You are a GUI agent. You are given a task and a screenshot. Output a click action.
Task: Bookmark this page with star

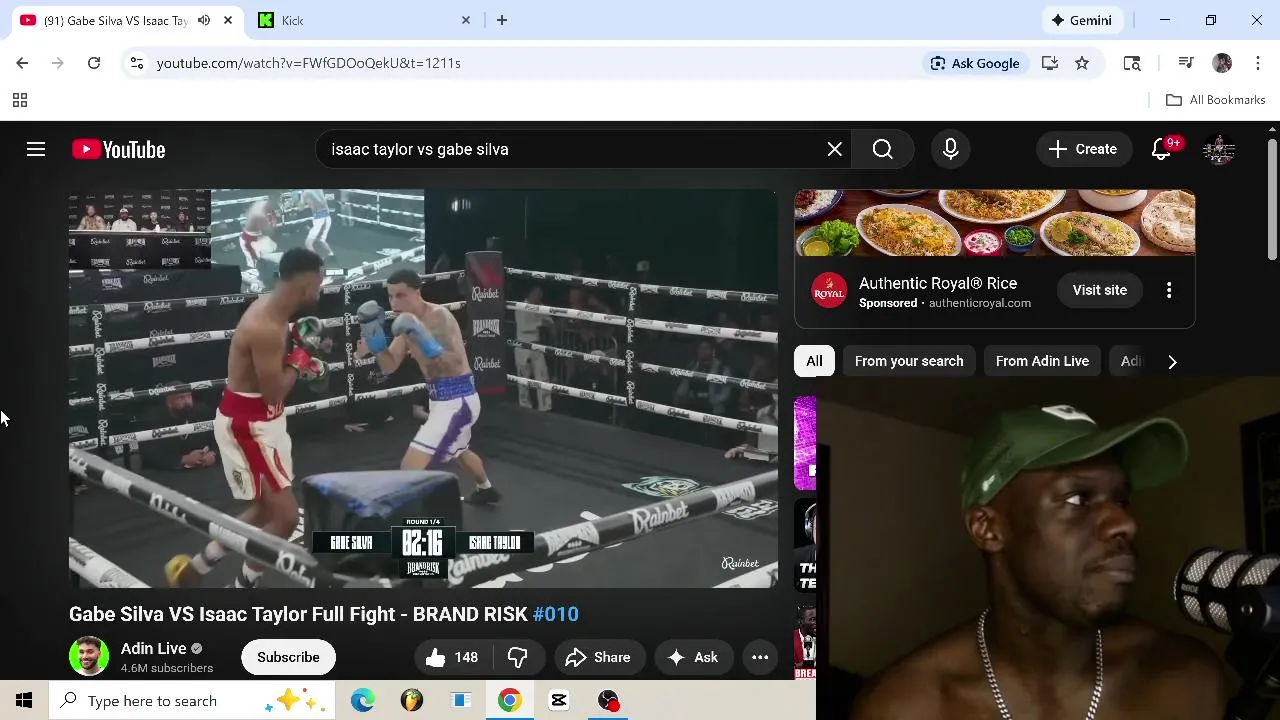click(1082, 63)
